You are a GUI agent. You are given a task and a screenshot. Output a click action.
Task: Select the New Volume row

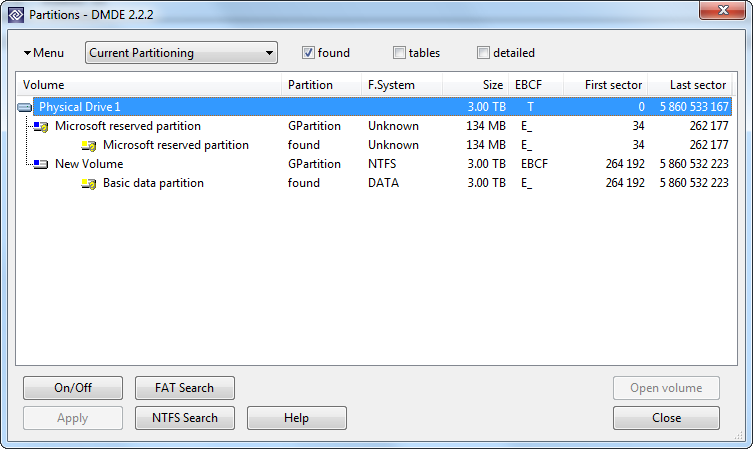click(383, 164)
